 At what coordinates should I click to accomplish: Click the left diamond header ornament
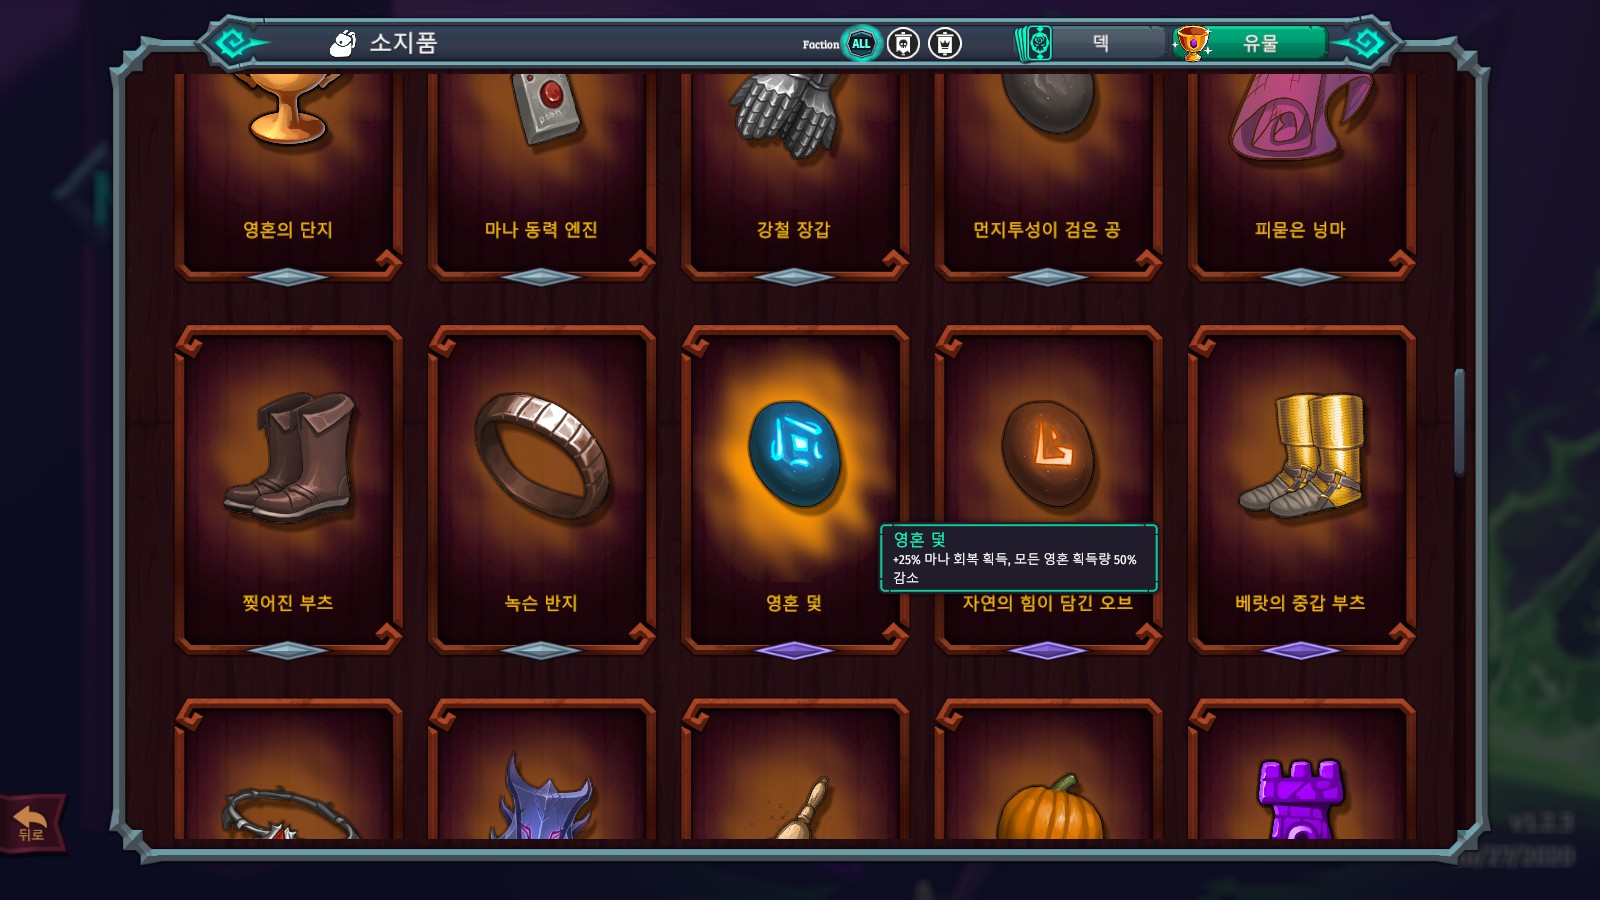(233, 43)
